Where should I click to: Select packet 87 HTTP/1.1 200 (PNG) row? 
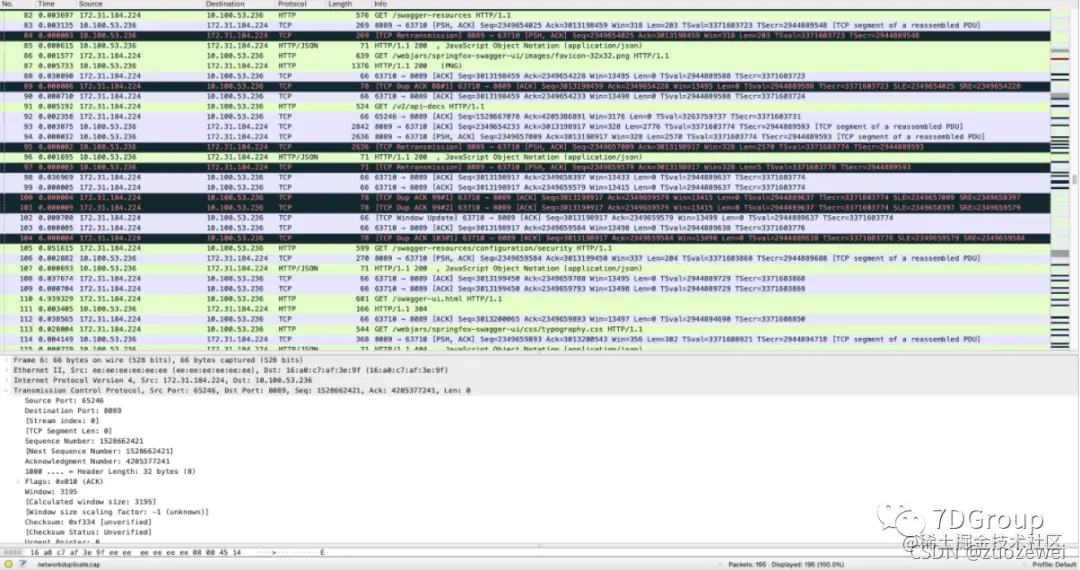525,66
